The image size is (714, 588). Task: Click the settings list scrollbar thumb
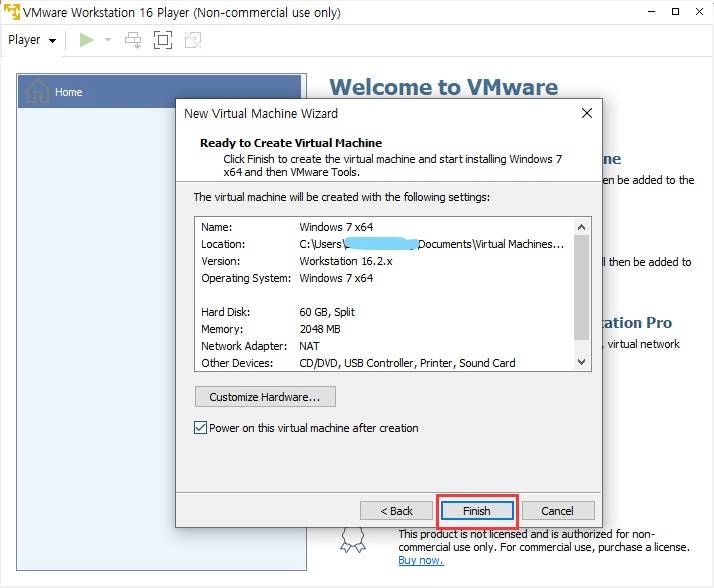click(x=581, y=287)
